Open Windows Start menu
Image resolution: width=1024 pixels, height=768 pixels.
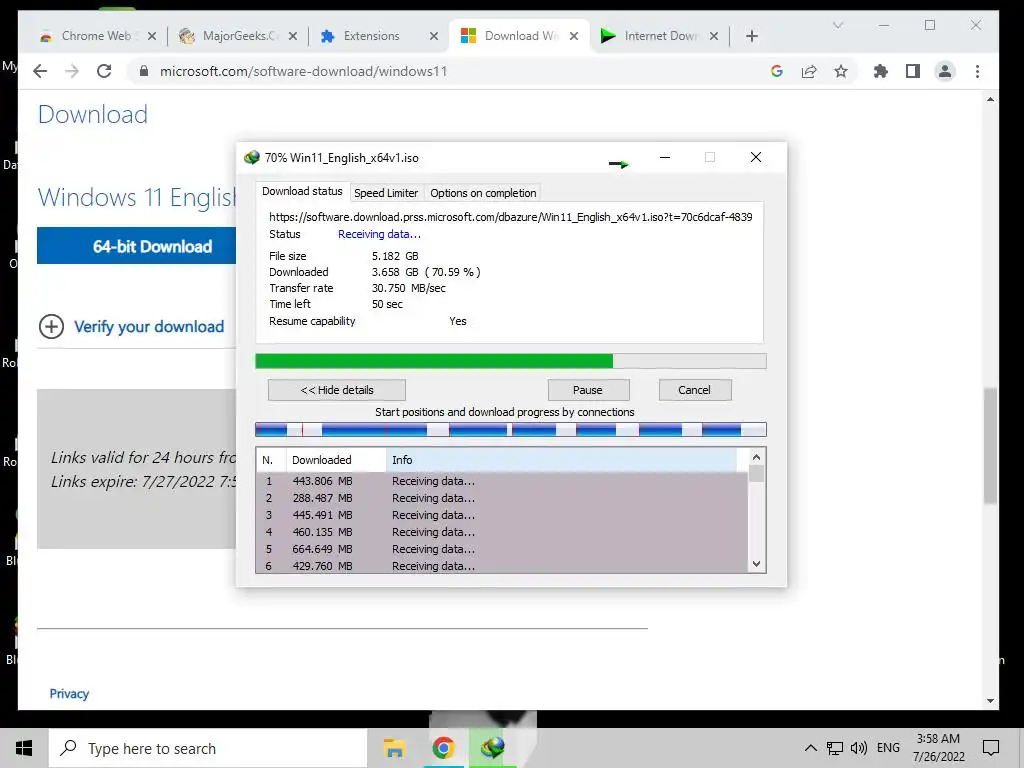pyautogui.click(x=24, y=748)
